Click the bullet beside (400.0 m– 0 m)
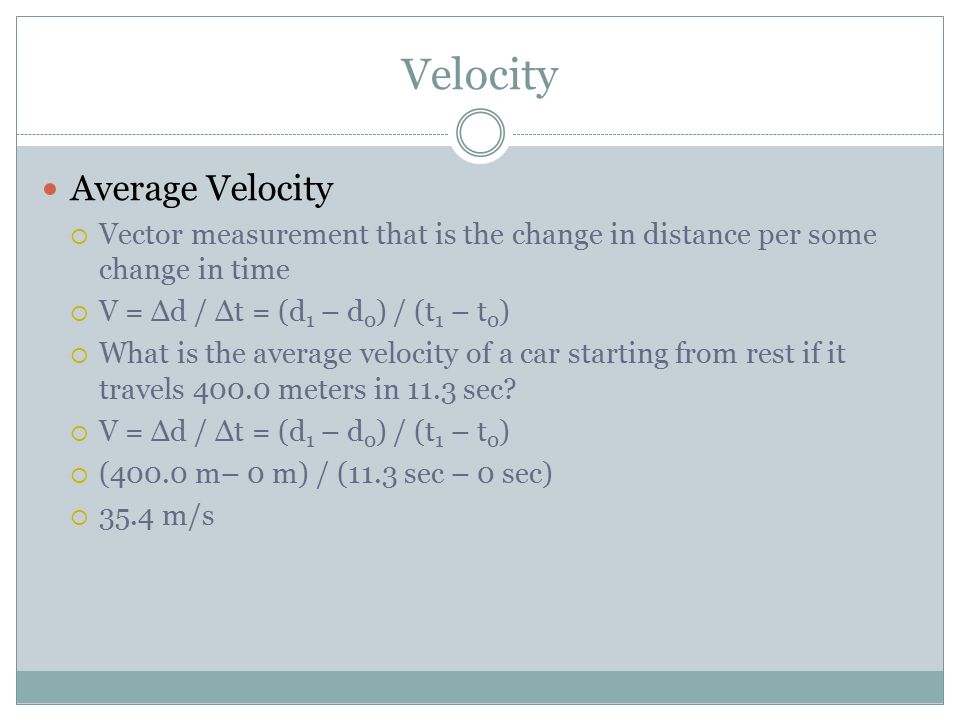 80,476
